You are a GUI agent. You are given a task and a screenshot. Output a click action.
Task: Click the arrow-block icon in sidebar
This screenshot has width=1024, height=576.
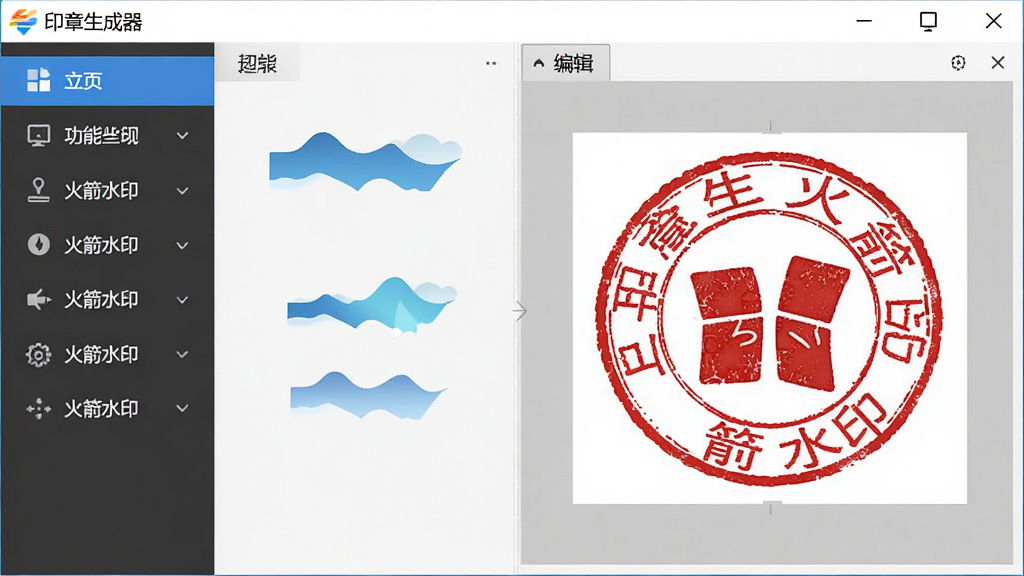pyautogui.click(x=39, y=299)
